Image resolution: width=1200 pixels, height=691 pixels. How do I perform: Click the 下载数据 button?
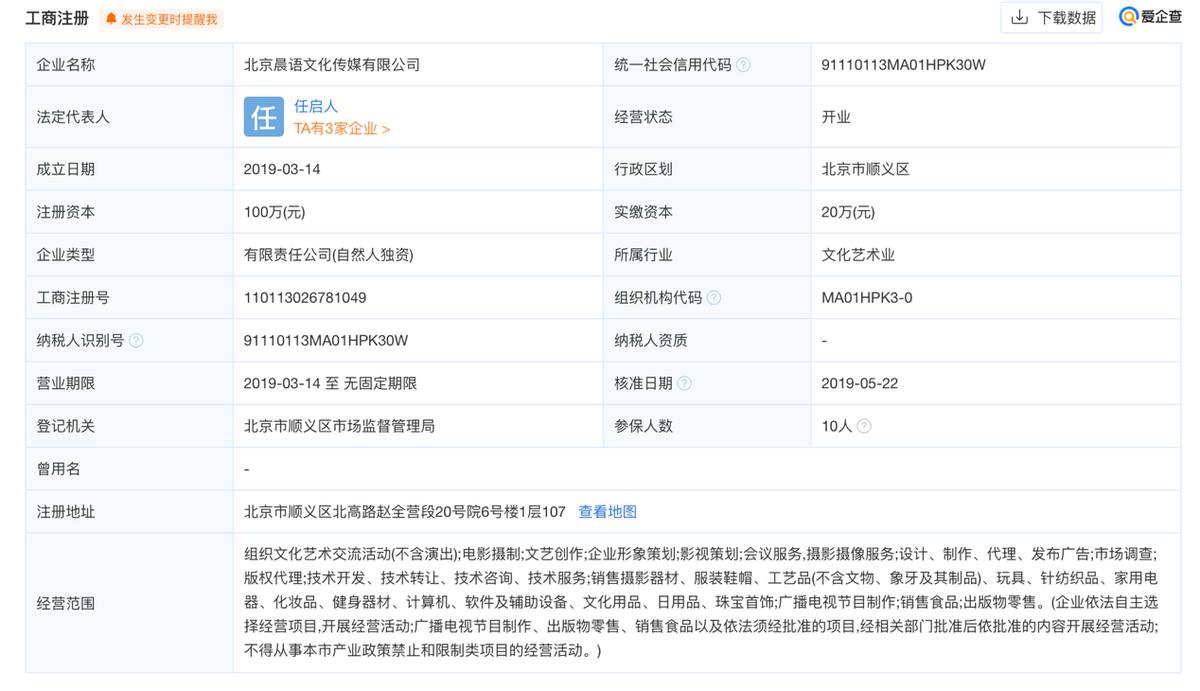point(1051,17)
